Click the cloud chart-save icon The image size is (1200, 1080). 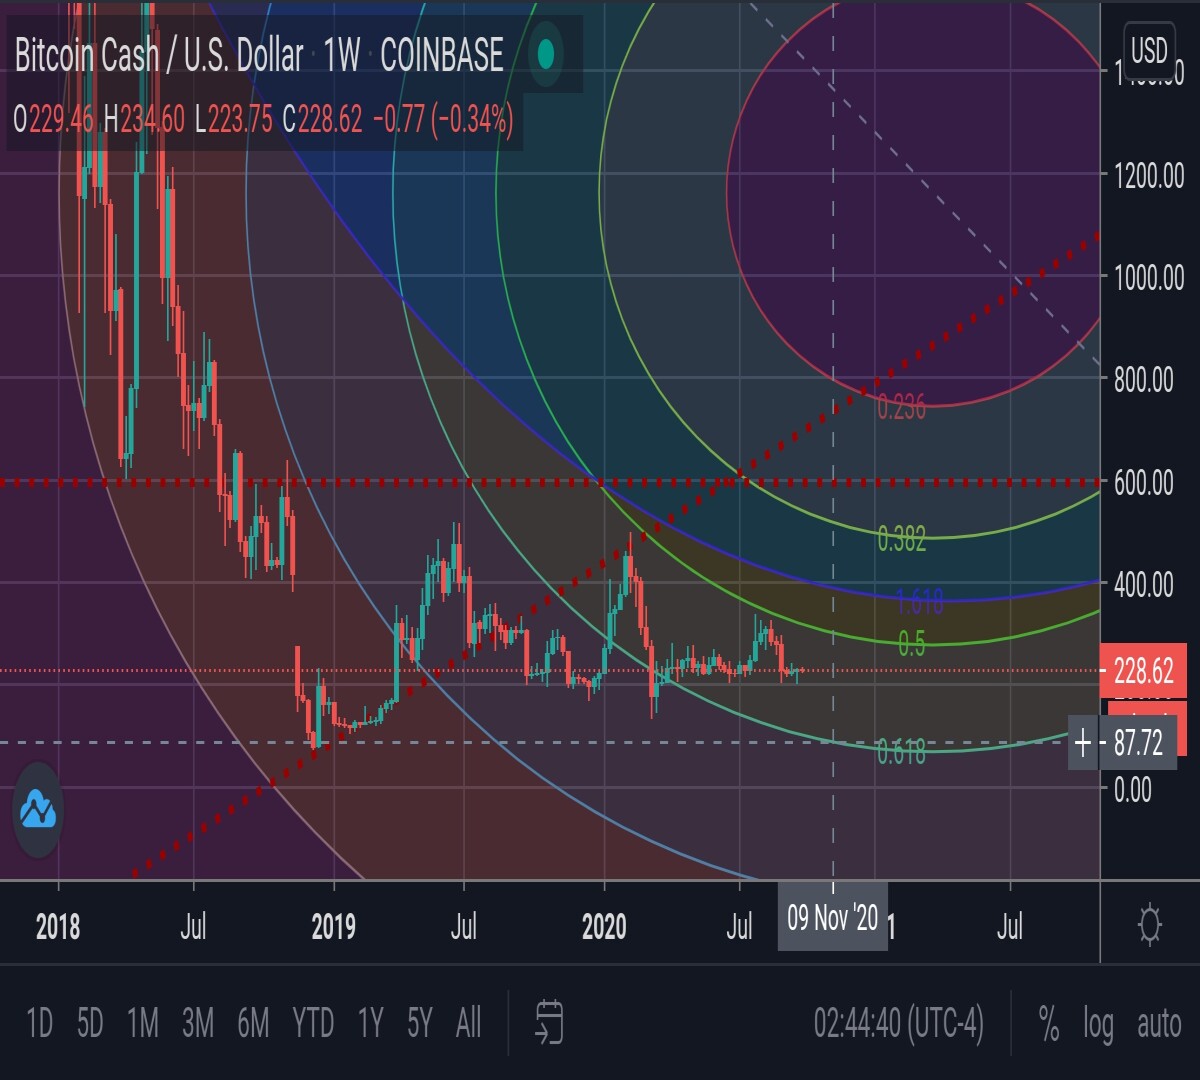click(x=38, y=810)
